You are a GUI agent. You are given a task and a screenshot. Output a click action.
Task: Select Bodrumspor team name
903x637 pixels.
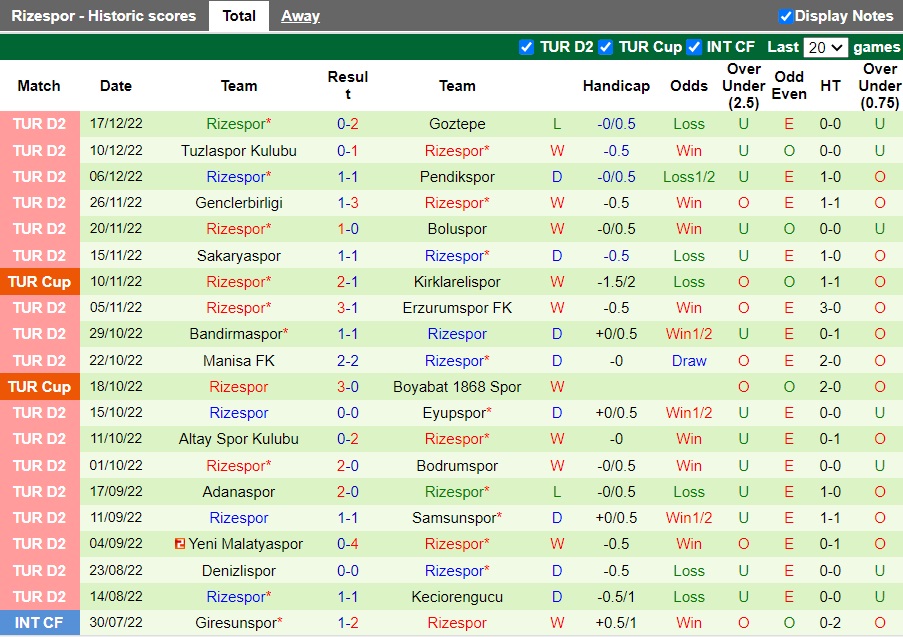pyautogui.click(x=457, y=465)
